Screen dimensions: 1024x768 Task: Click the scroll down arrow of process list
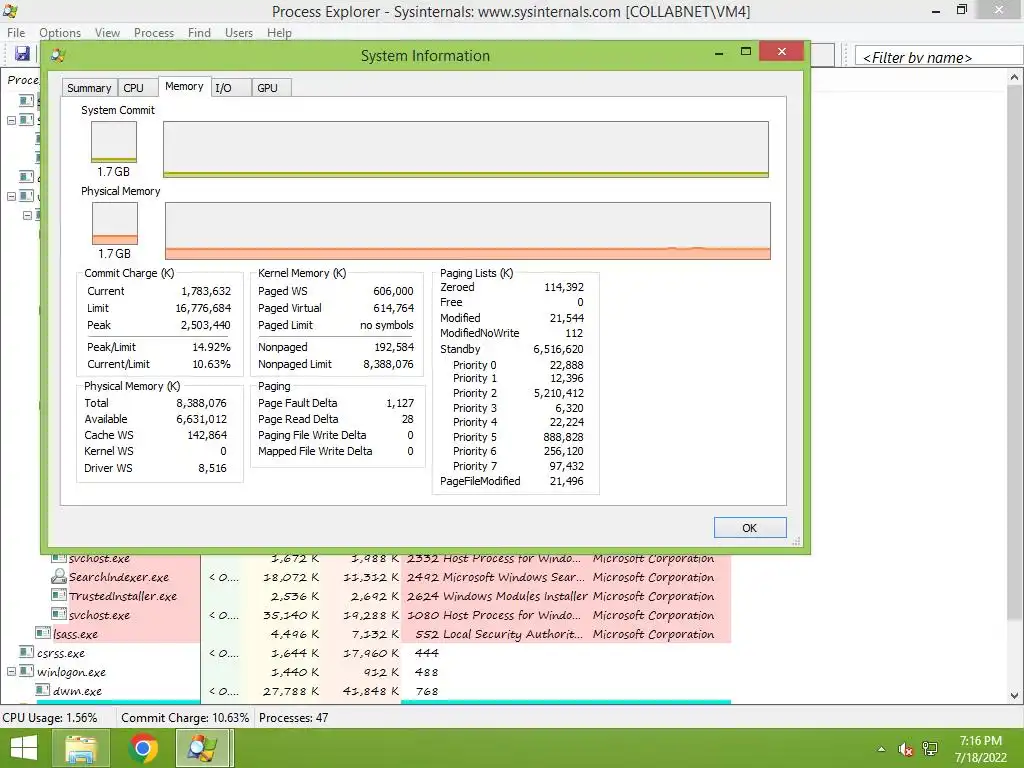tap(1014, 696)
